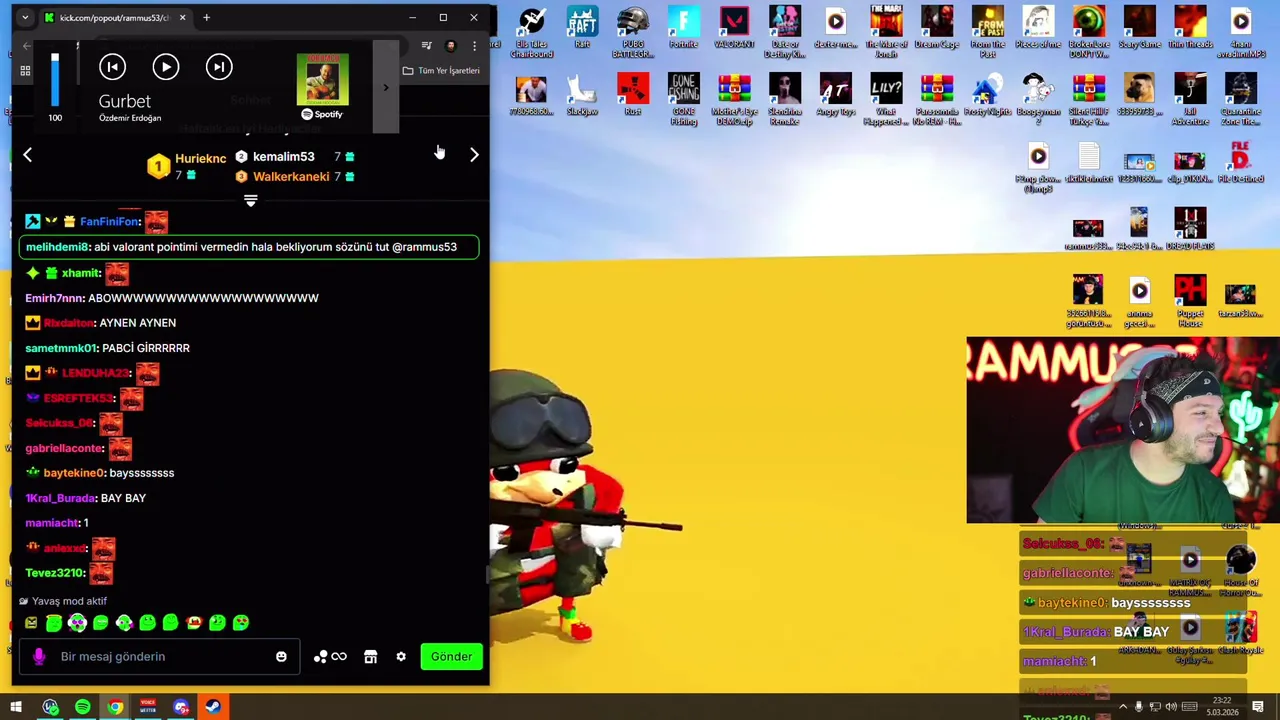
Task: Click username Walkerkaneki on leaderboard
Action: 291,176
